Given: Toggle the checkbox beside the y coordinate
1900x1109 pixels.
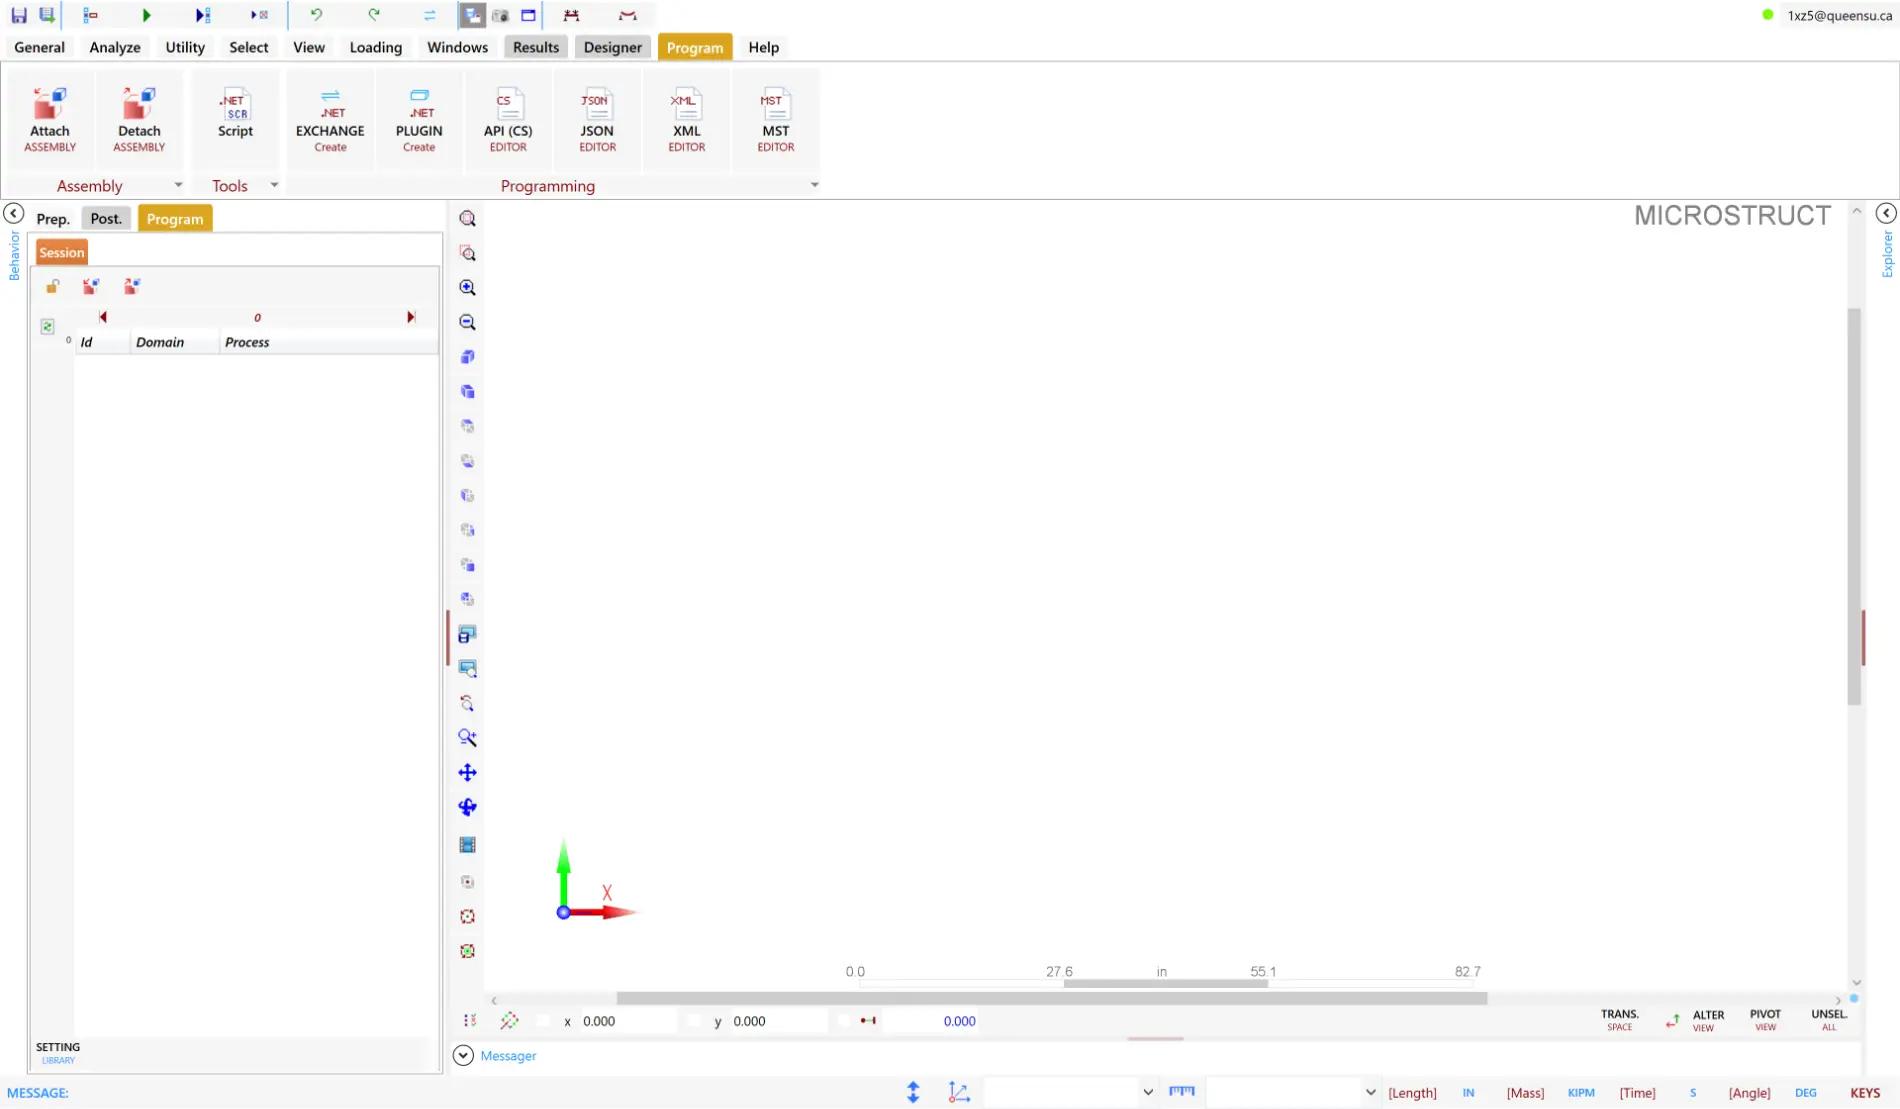Looking at the screenshot, I should point(694,1021).
